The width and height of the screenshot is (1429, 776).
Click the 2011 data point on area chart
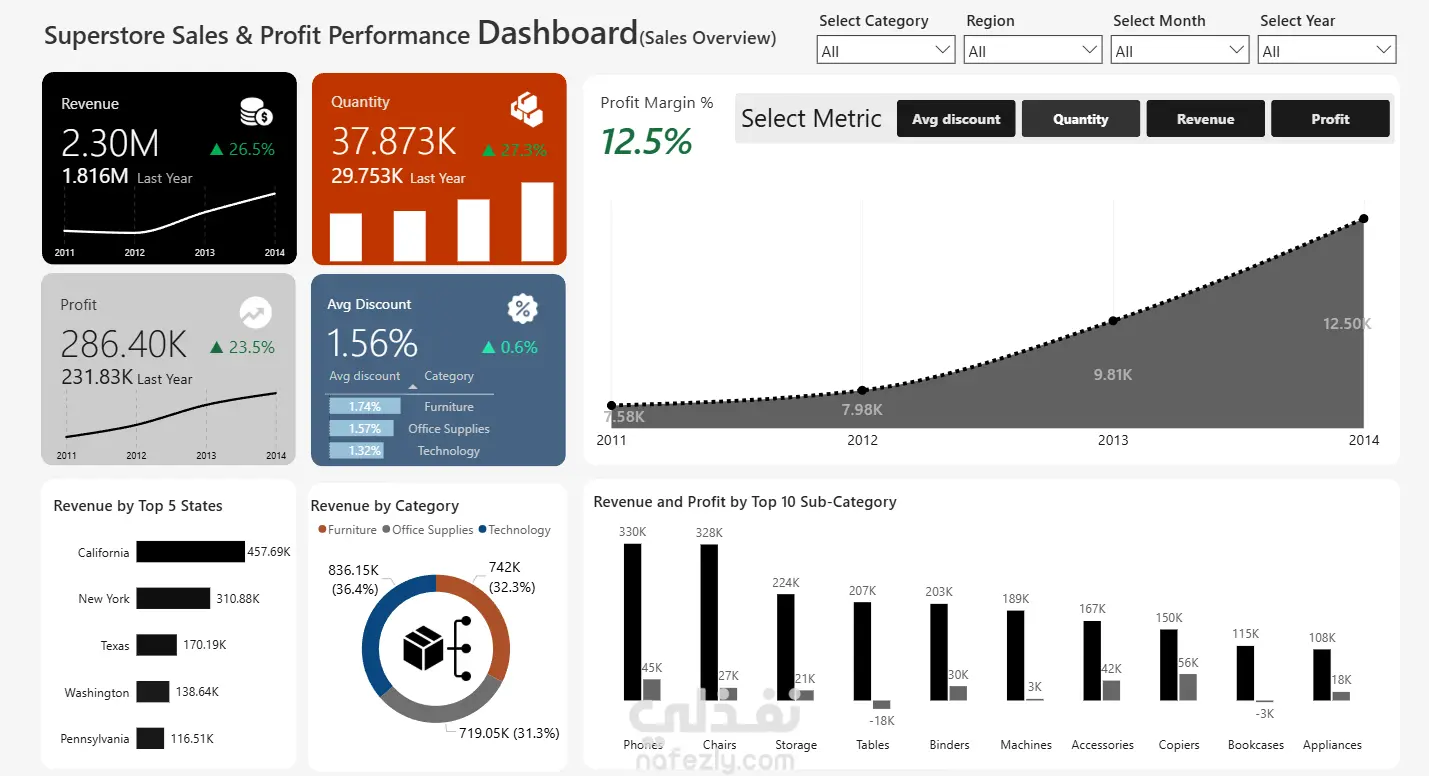611,405
